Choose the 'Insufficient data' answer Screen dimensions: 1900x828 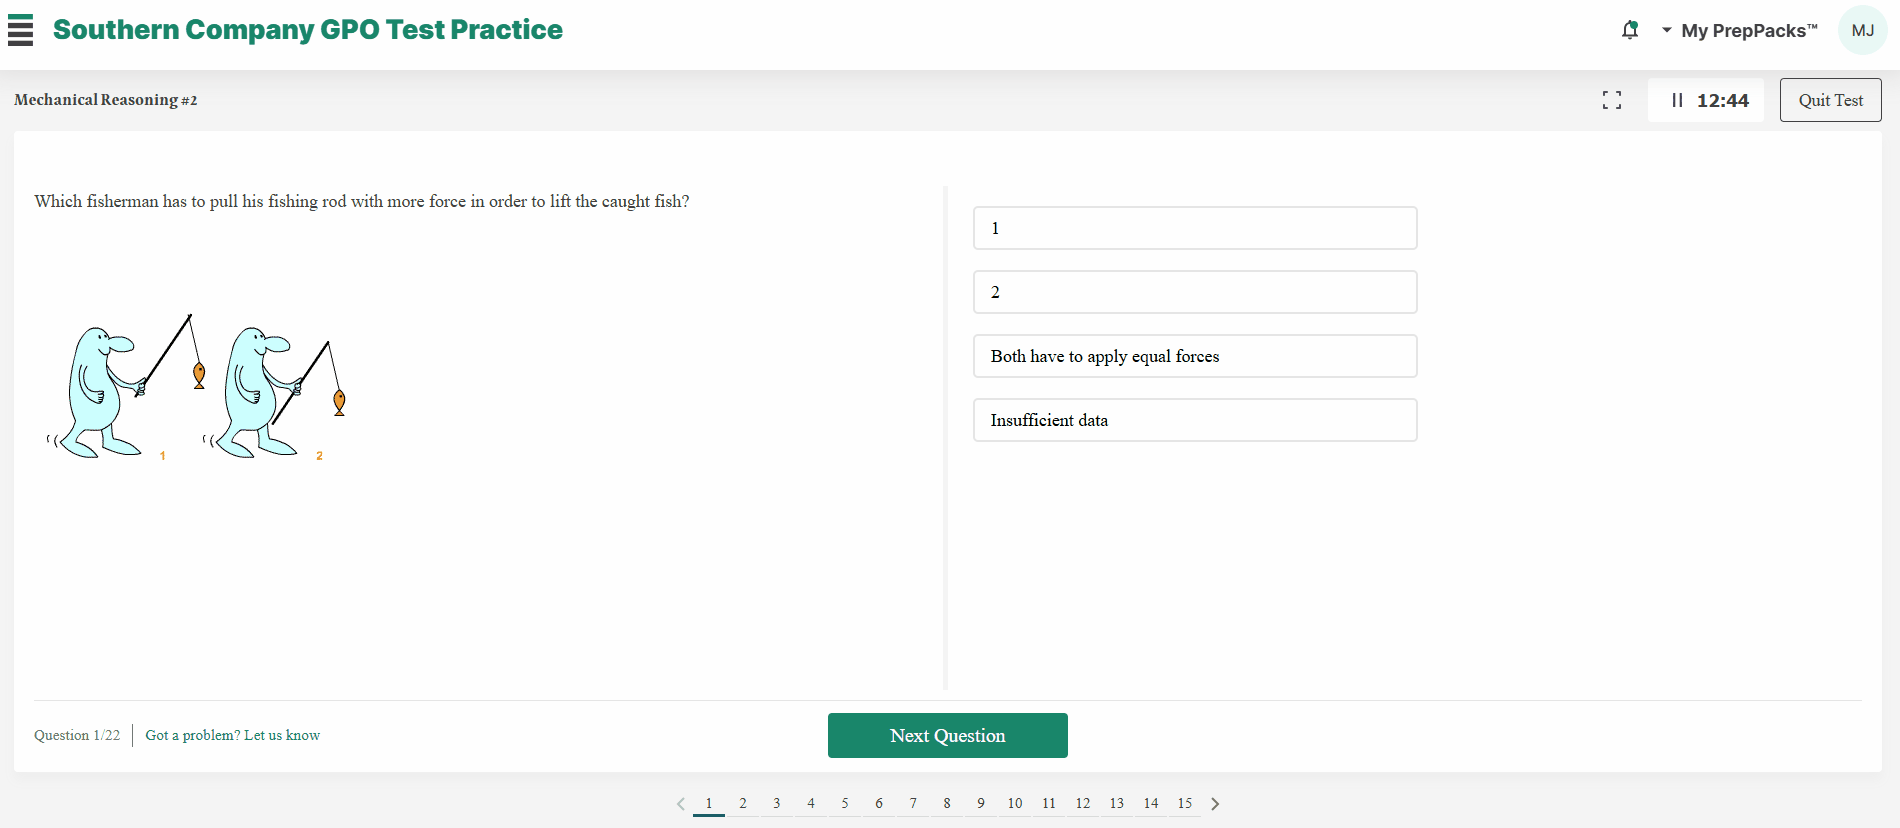tap(1195, 420)
